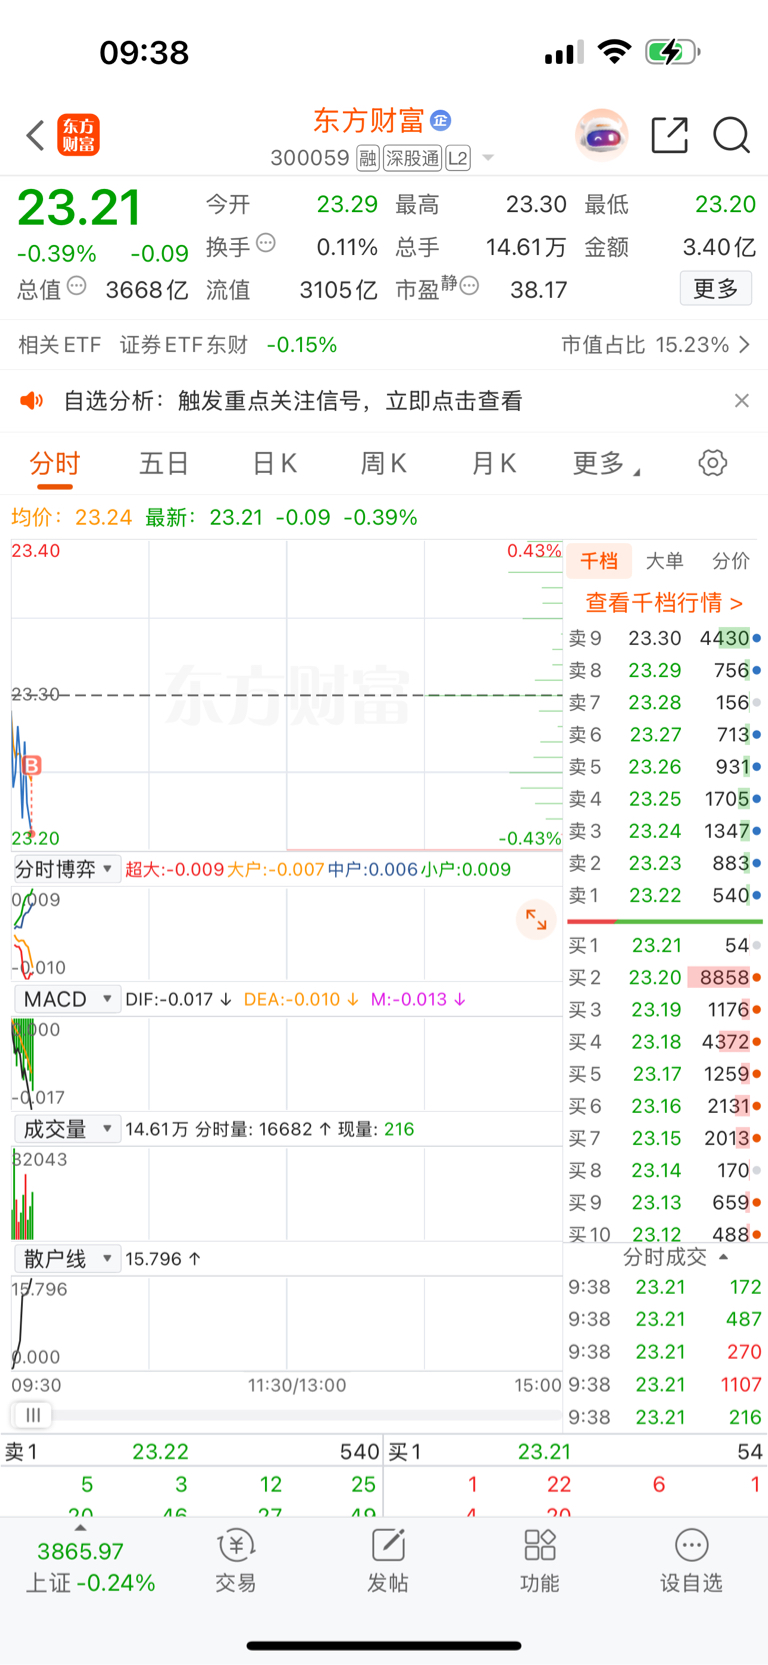The height and width of the screenshot is (1665, 768).
Task: Switch to the 周K tab
Action: tap(384, 463)
